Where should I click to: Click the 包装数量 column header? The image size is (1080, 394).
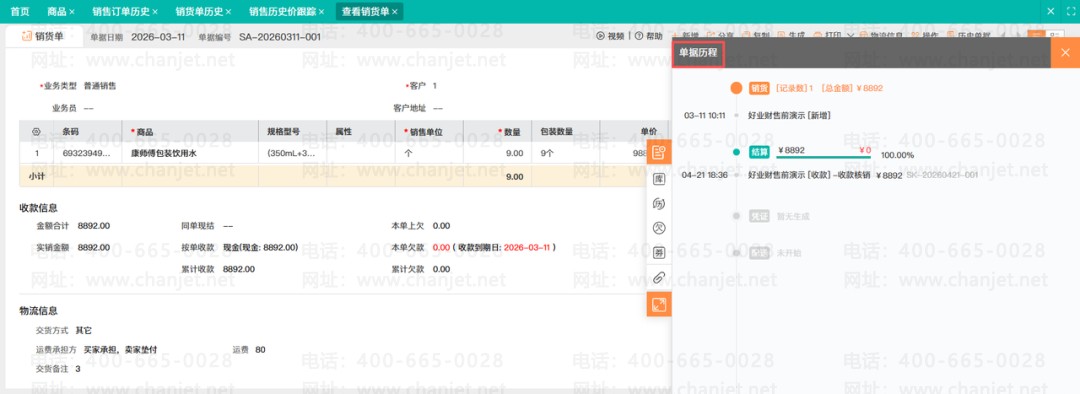coord(557,132)
